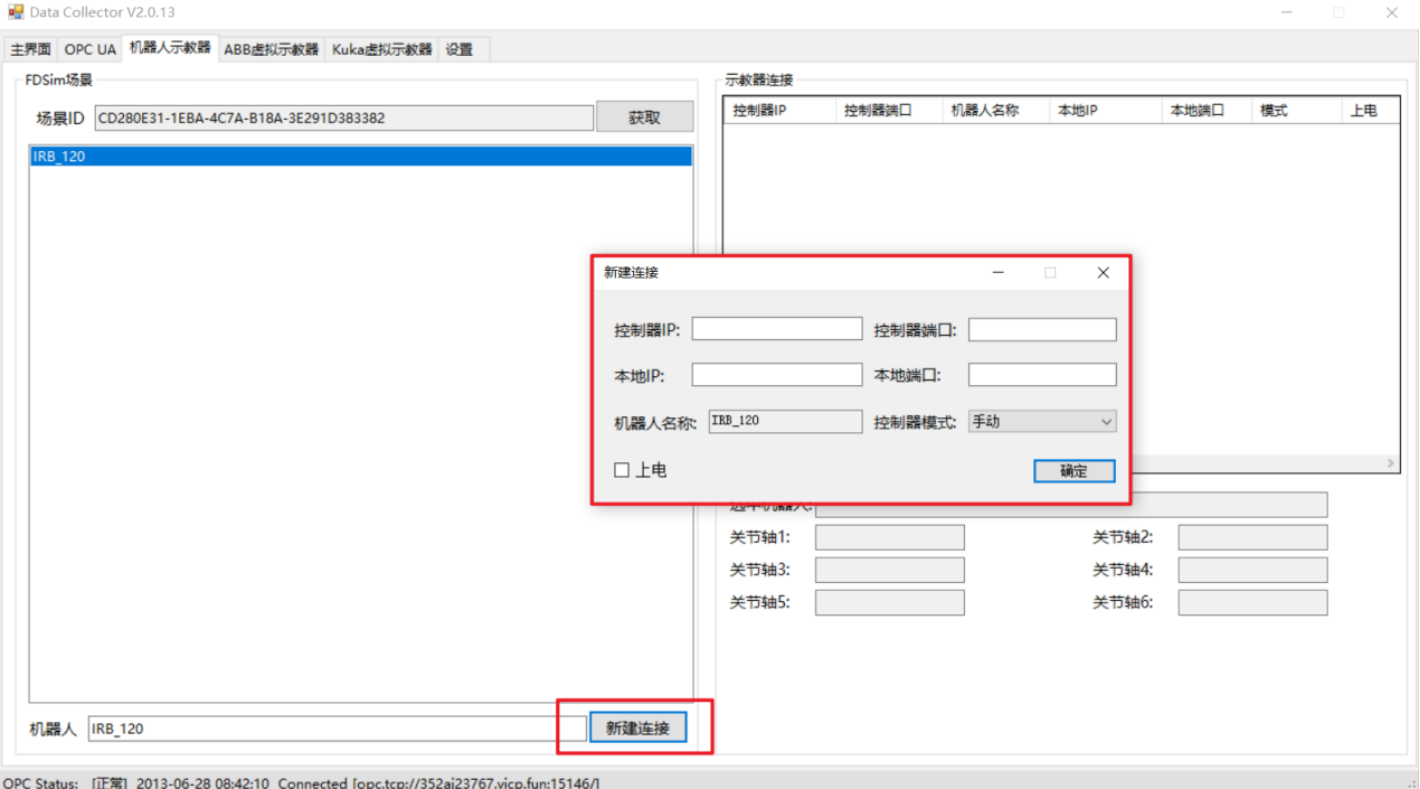Click into the 本地端口 field
The width and height of the screenshot is (1420, 789).
pyautogui.click(x=1042, y=375)
